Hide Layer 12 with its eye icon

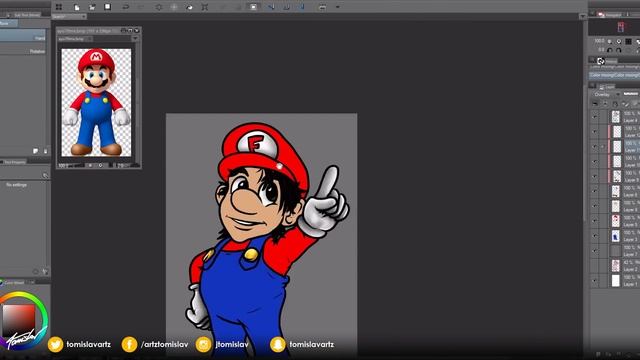click(595, 132)
